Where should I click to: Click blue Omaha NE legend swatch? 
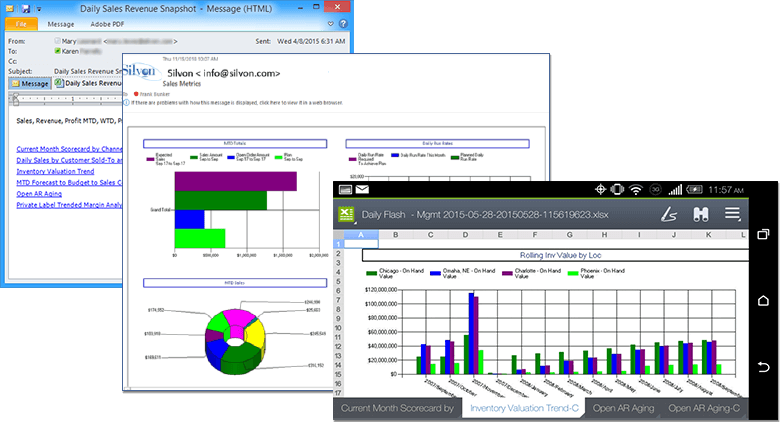[x=435, y=273]
